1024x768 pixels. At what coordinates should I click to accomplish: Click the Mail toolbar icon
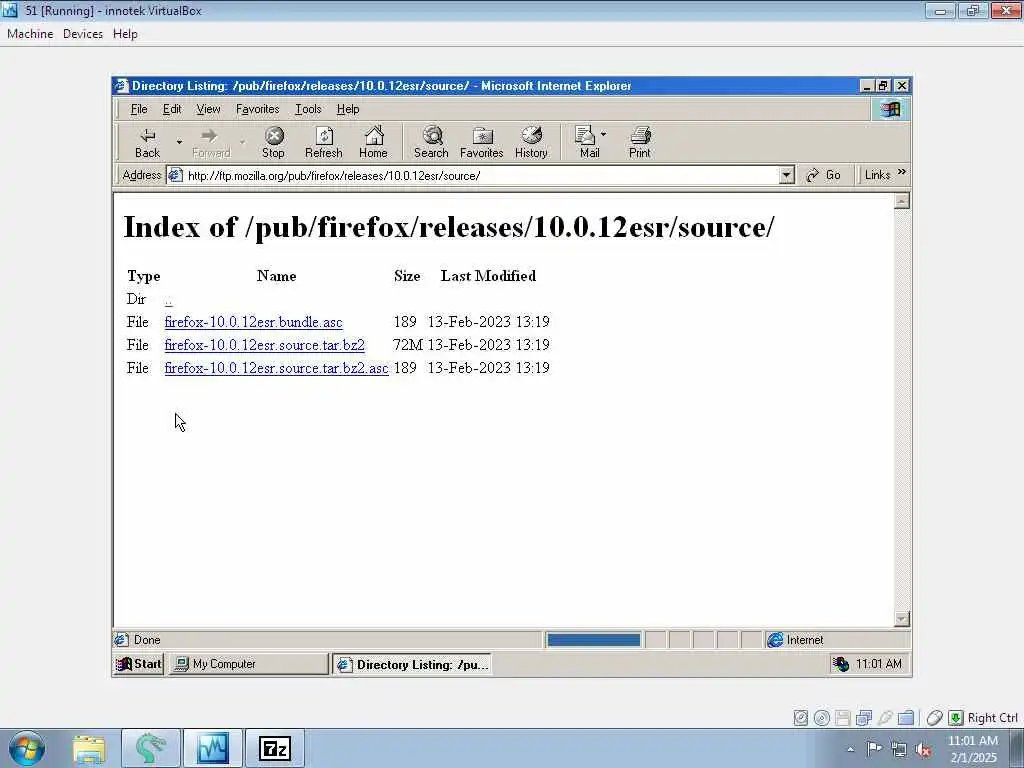(588, 142)
